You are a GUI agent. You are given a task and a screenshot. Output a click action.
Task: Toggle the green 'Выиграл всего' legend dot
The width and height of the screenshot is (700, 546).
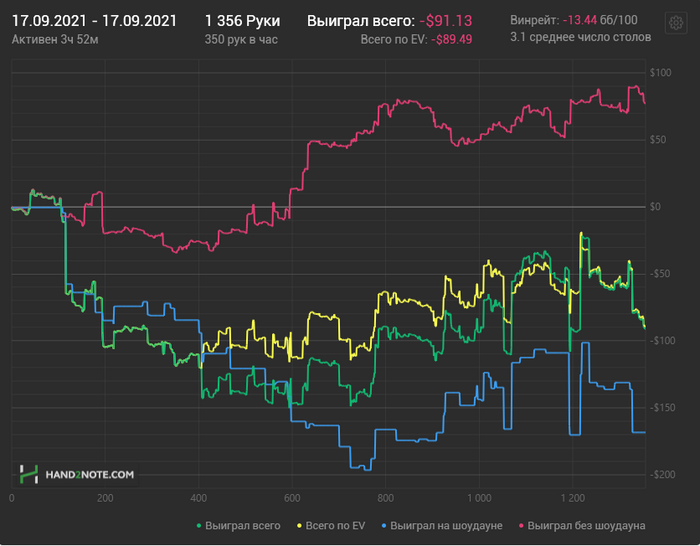click(x=199, y=526)
